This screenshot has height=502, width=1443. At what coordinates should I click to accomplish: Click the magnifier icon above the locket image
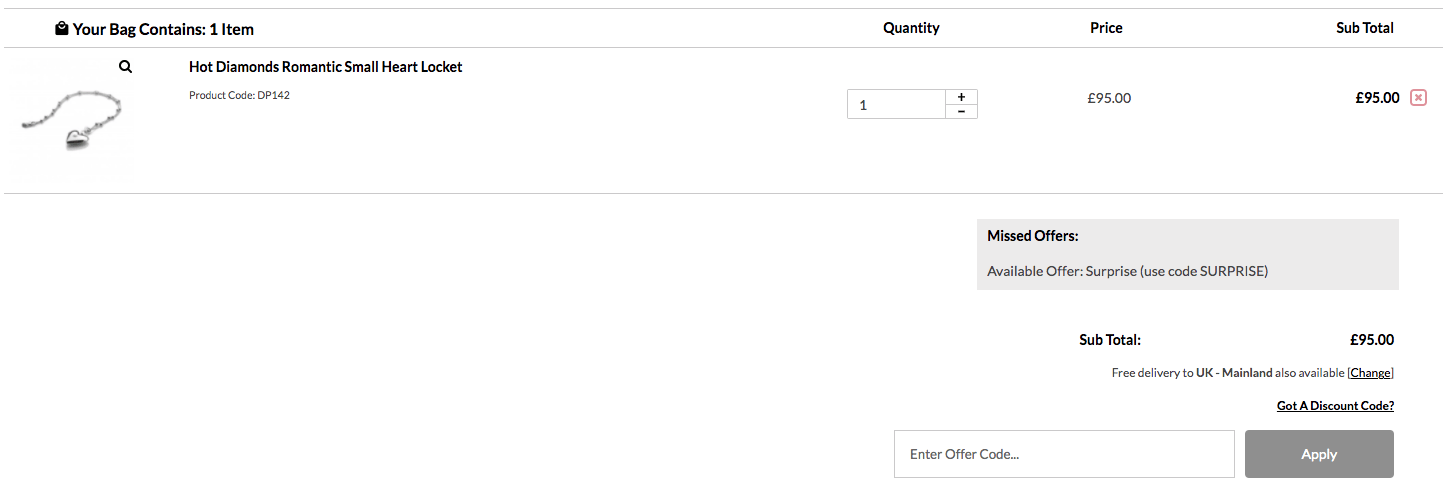(x=125, y=67)
